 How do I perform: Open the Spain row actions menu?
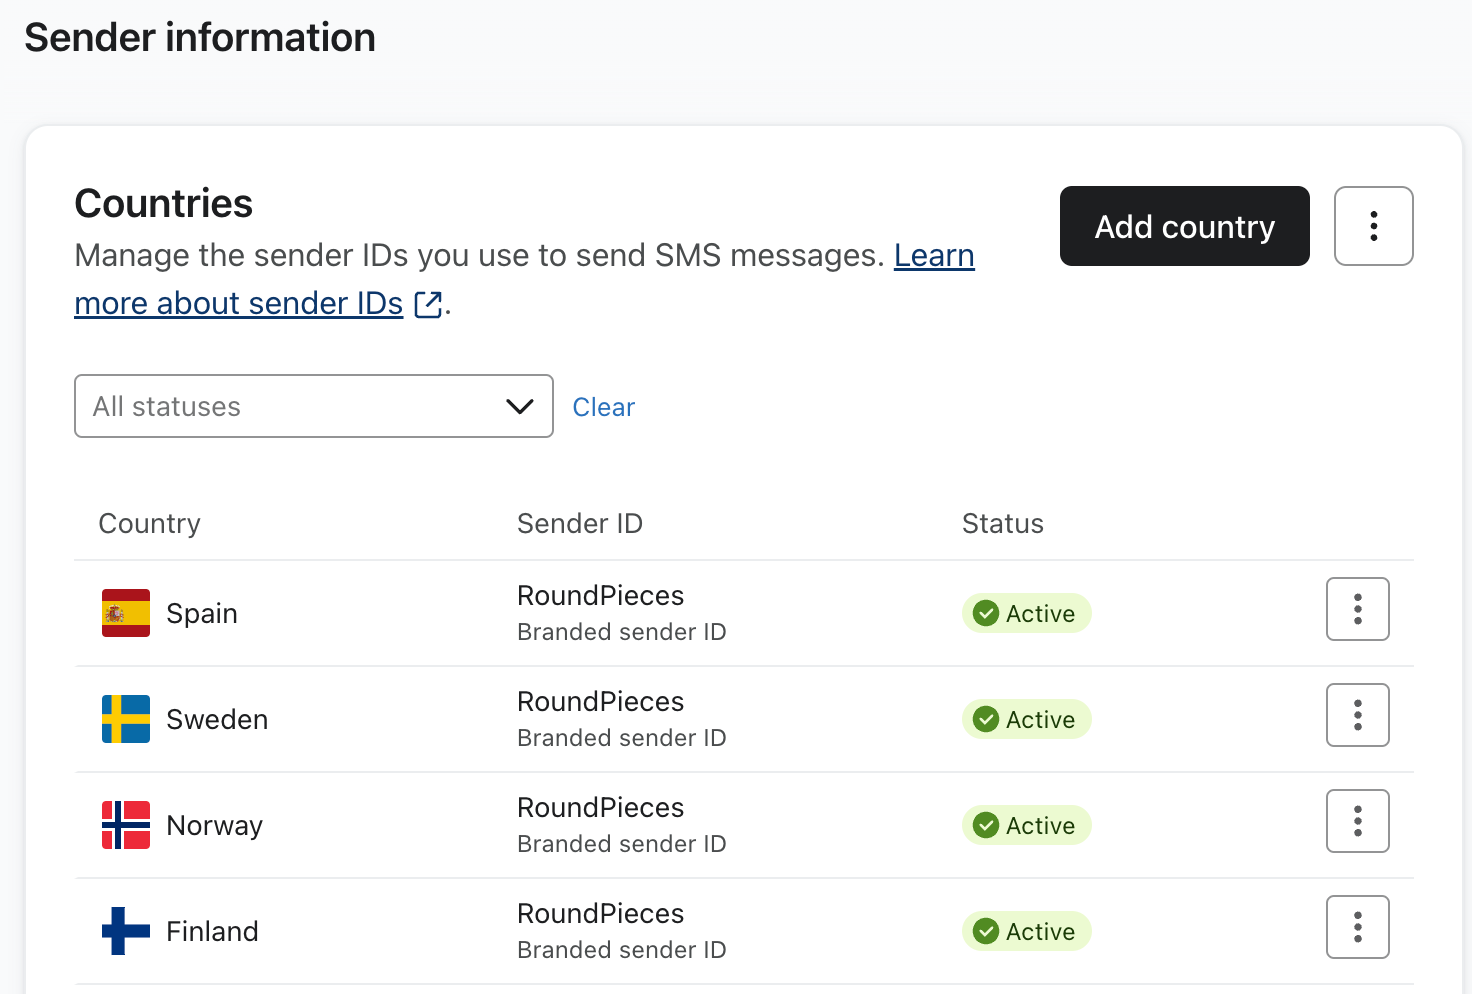(1357, 609)
